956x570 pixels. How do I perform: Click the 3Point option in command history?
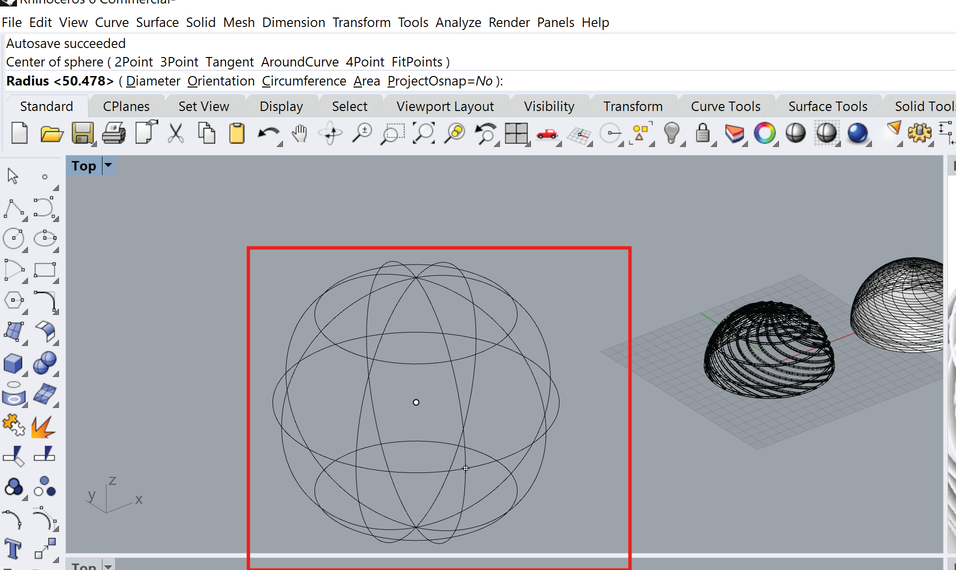click(179, 62)
